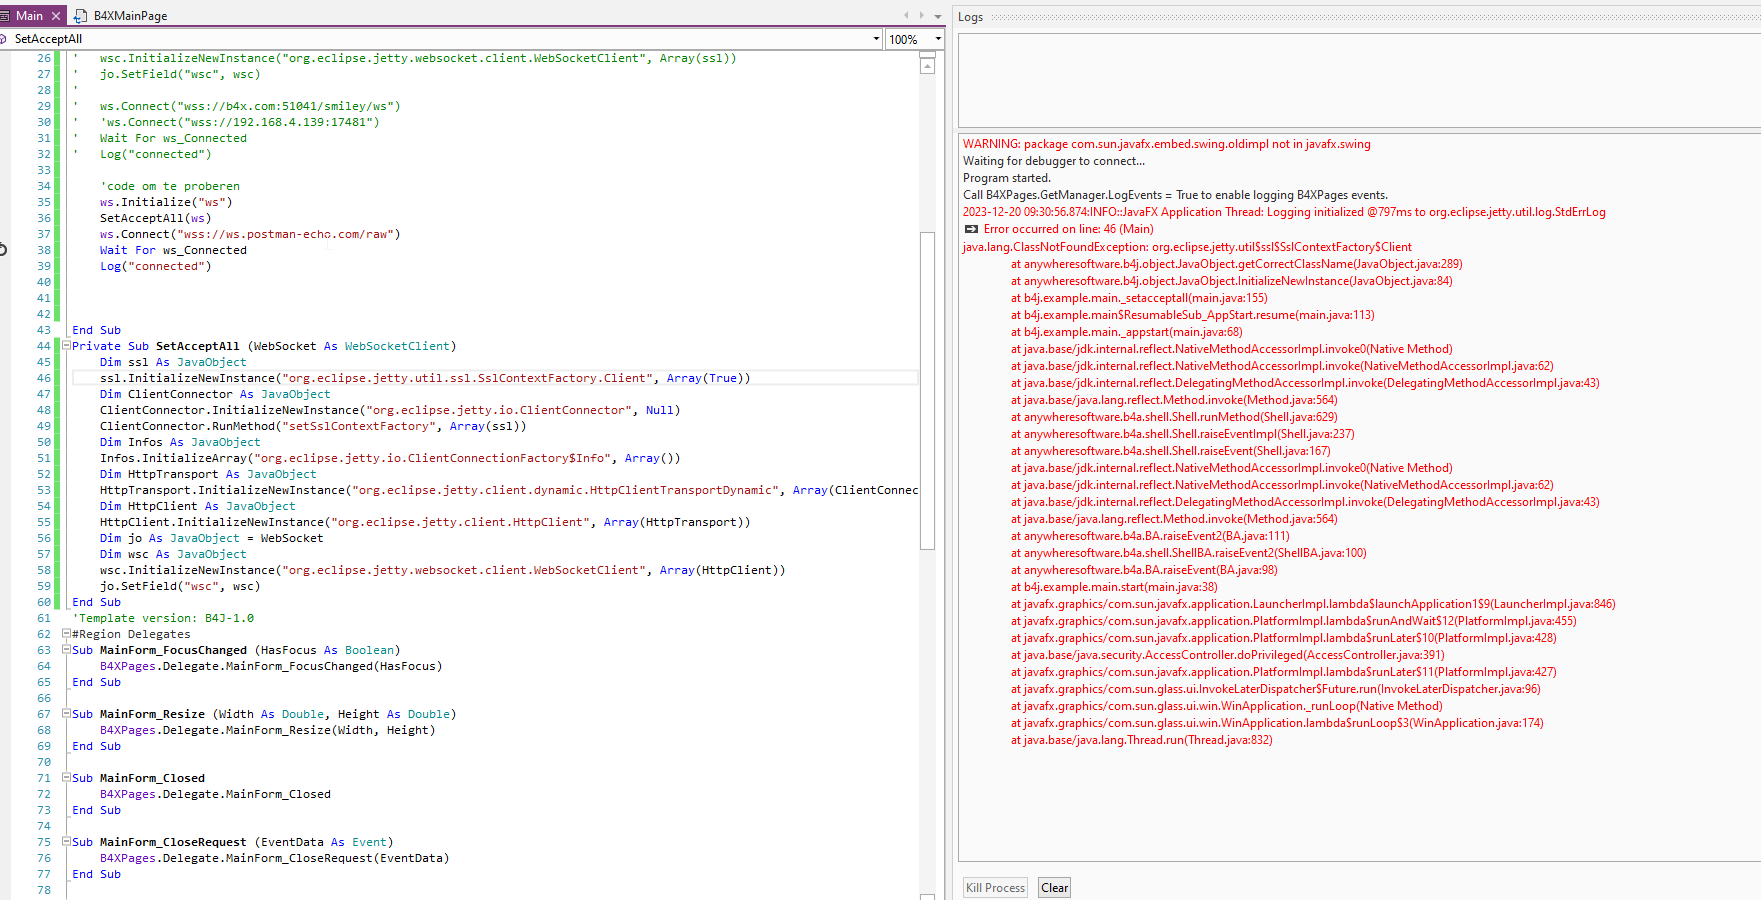Click 'Wait For ws_Connected' on line 38

pos(173,250)
